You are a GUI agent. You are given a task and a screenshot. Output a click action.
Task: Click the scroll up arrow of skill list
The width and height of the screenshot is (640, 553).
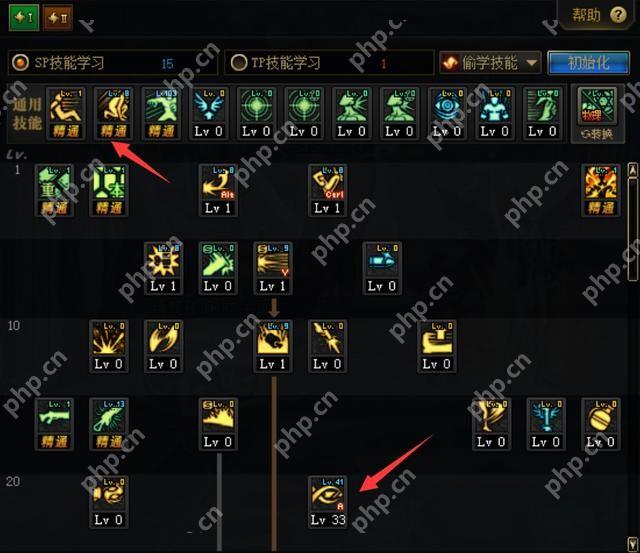pyautogui.click(x=633, y=169)
